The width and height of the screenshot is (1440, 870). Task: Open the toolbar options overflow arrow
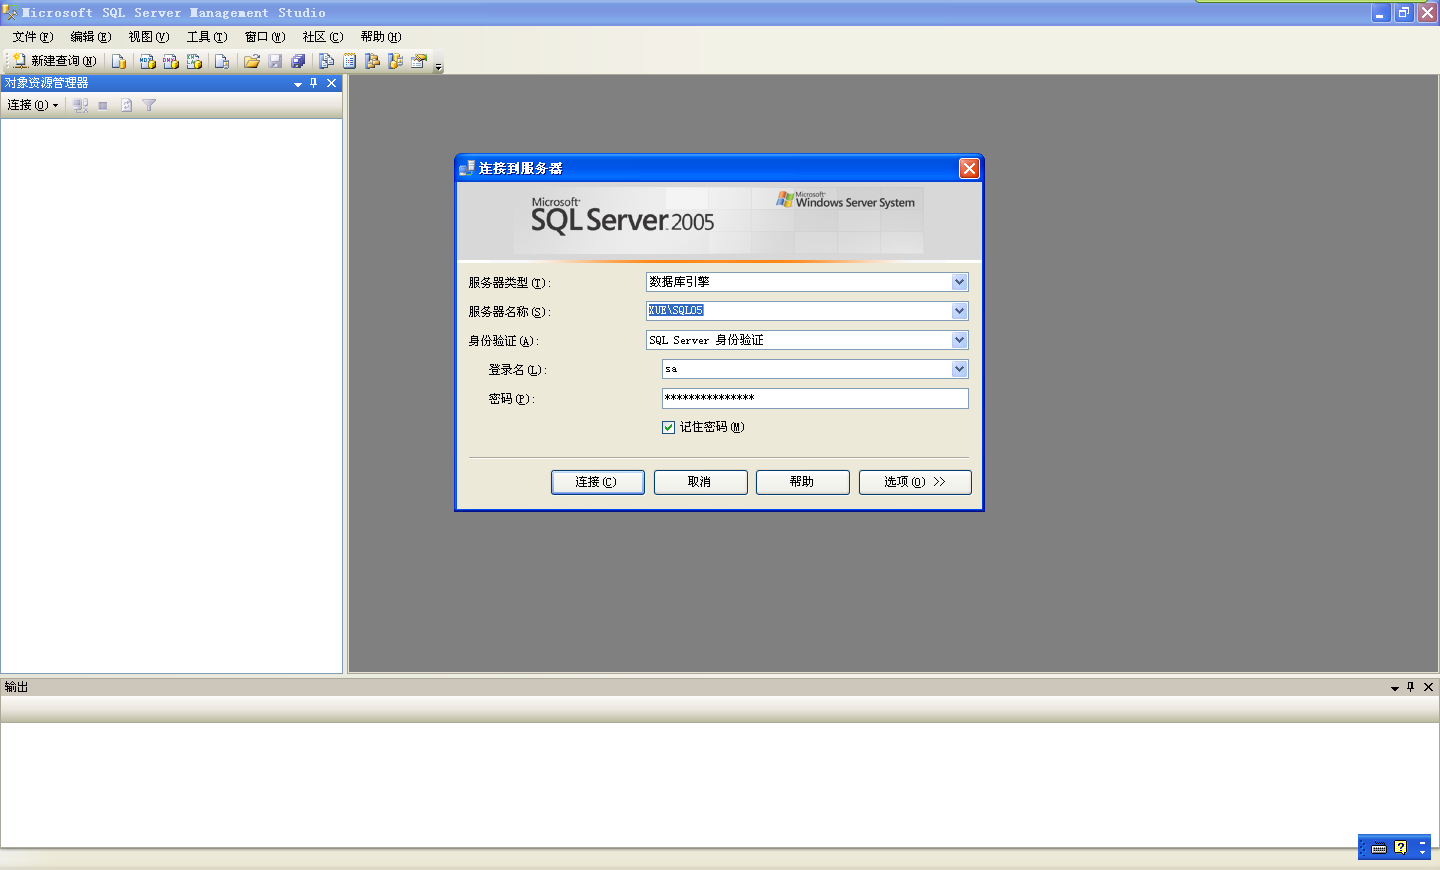438,66
